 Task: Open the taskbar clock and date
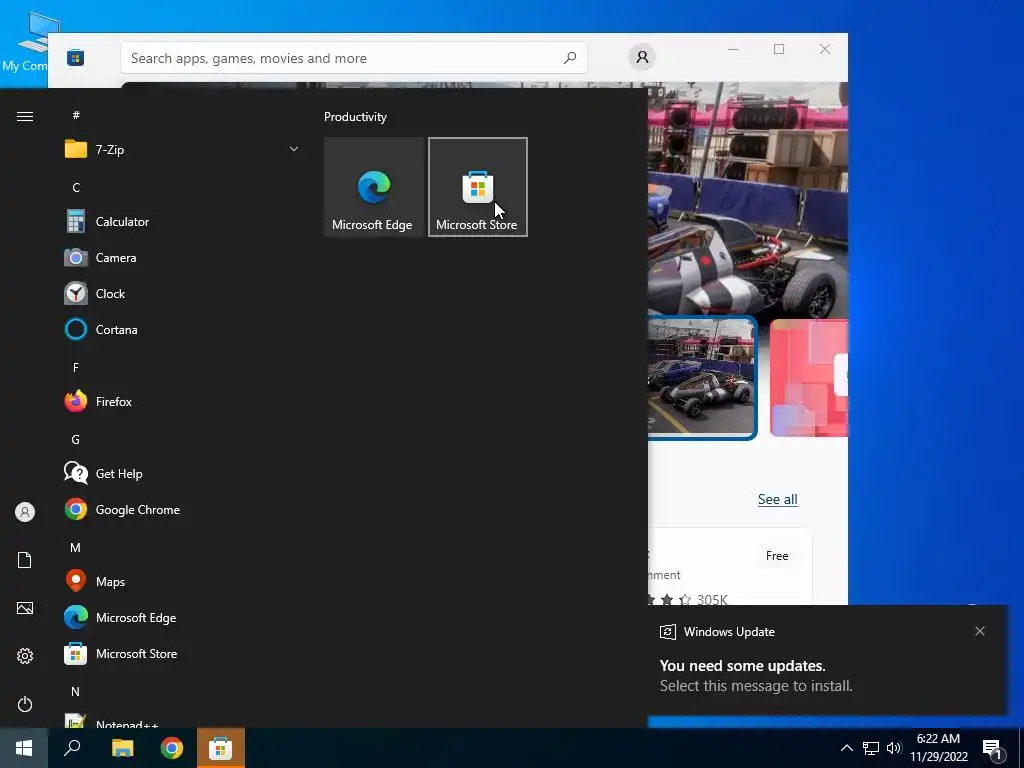pos(938,748)
